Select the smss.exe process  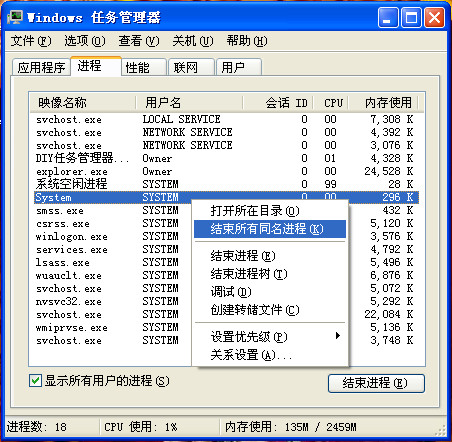coord(113,210)
